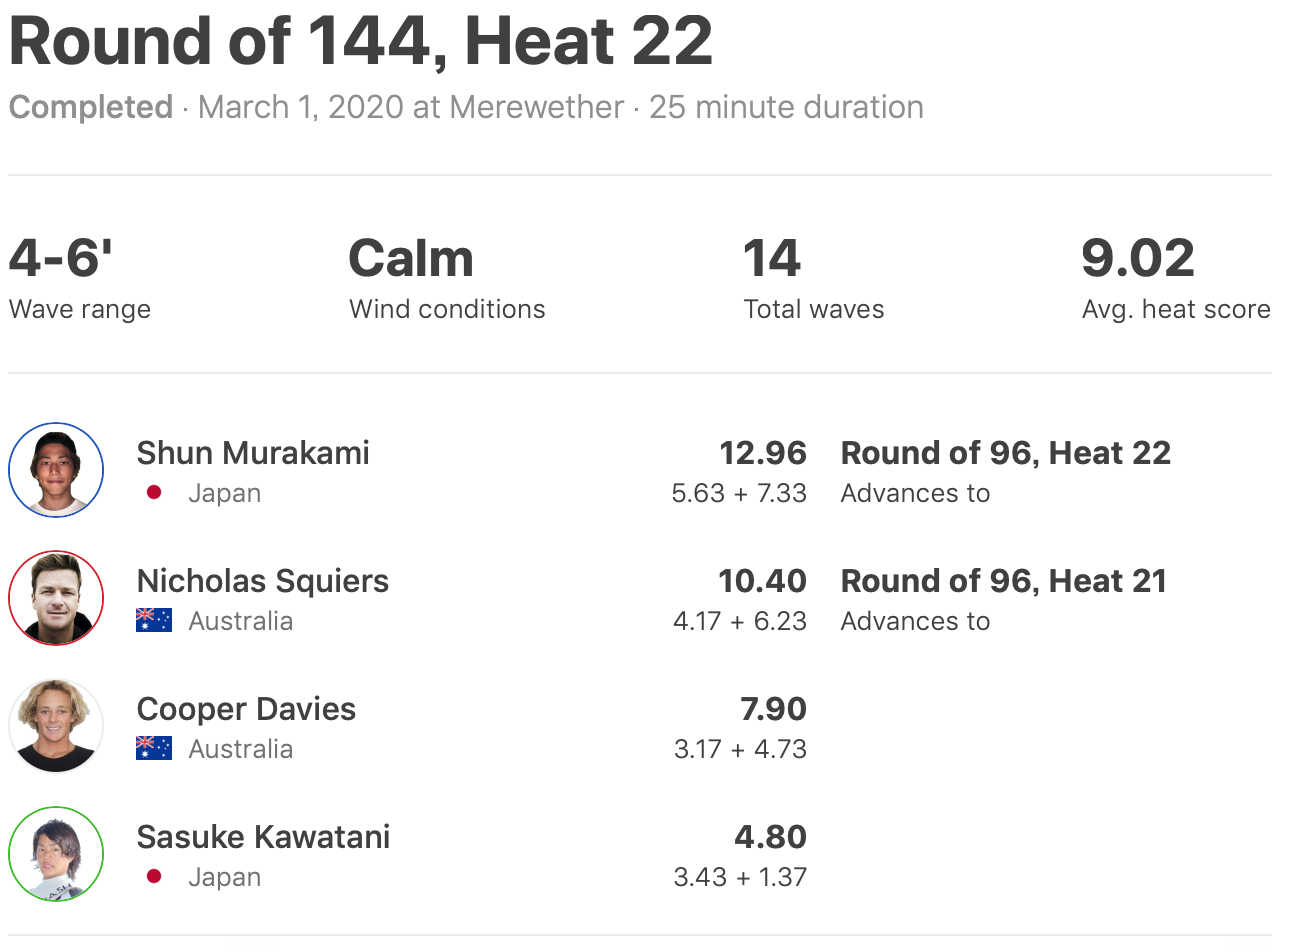Open Nicholas Squiers' name link
The width and height of the screenshot is (1290, 952).
[263, 581]
